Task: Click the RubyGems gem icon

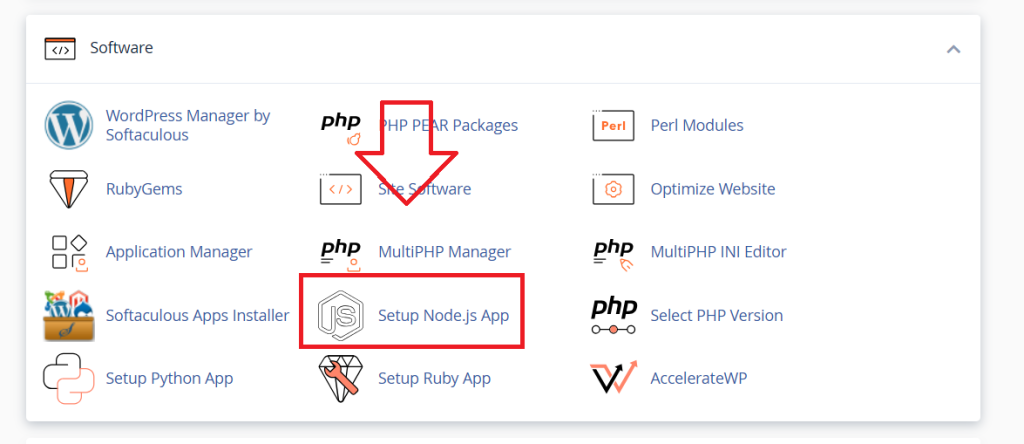Action: 69,189
